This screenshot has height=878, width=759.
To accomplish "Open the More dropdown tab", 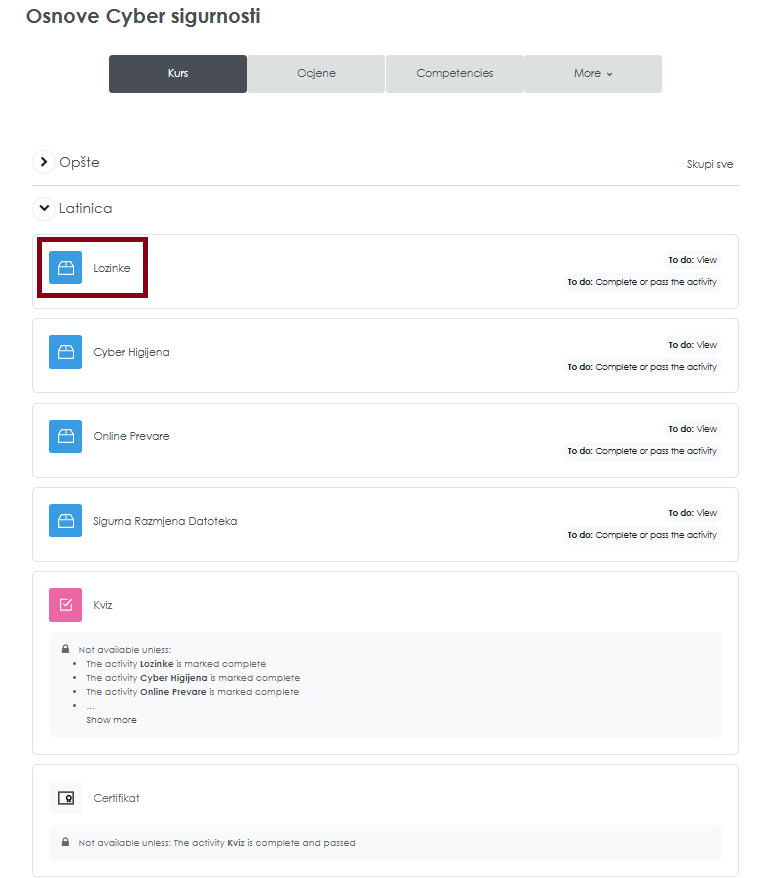I will pyautogui.click(x=592, y=74).
